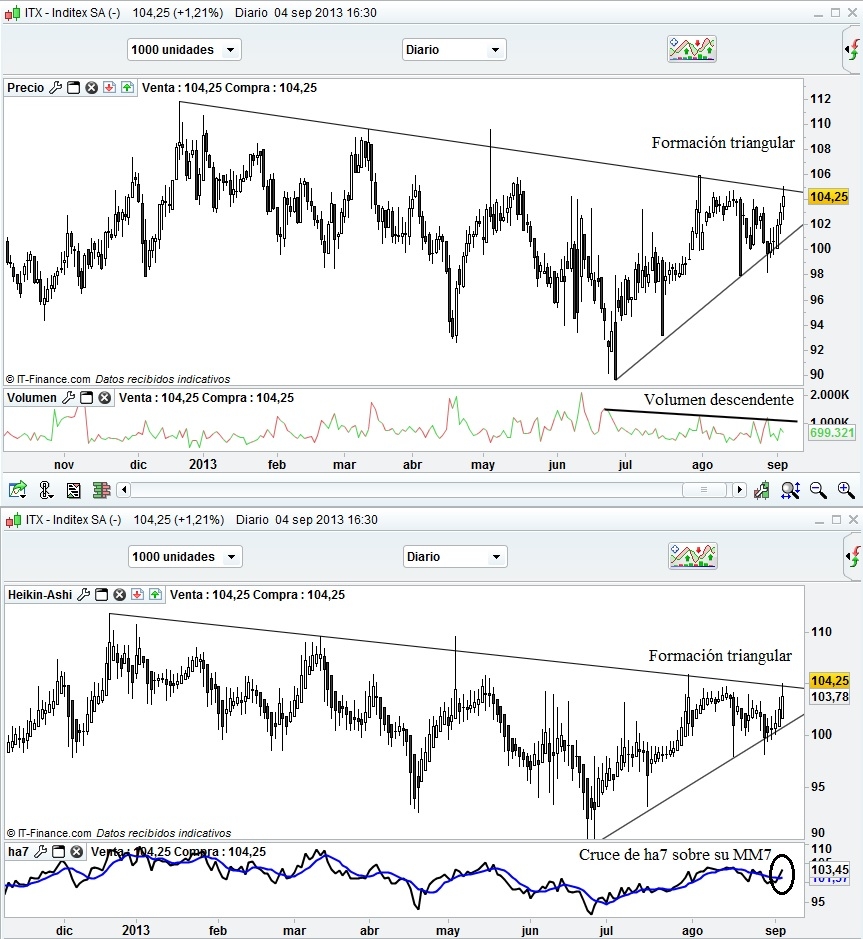Maximize the upper chart window
863x939 pixels.
point(836,13)
